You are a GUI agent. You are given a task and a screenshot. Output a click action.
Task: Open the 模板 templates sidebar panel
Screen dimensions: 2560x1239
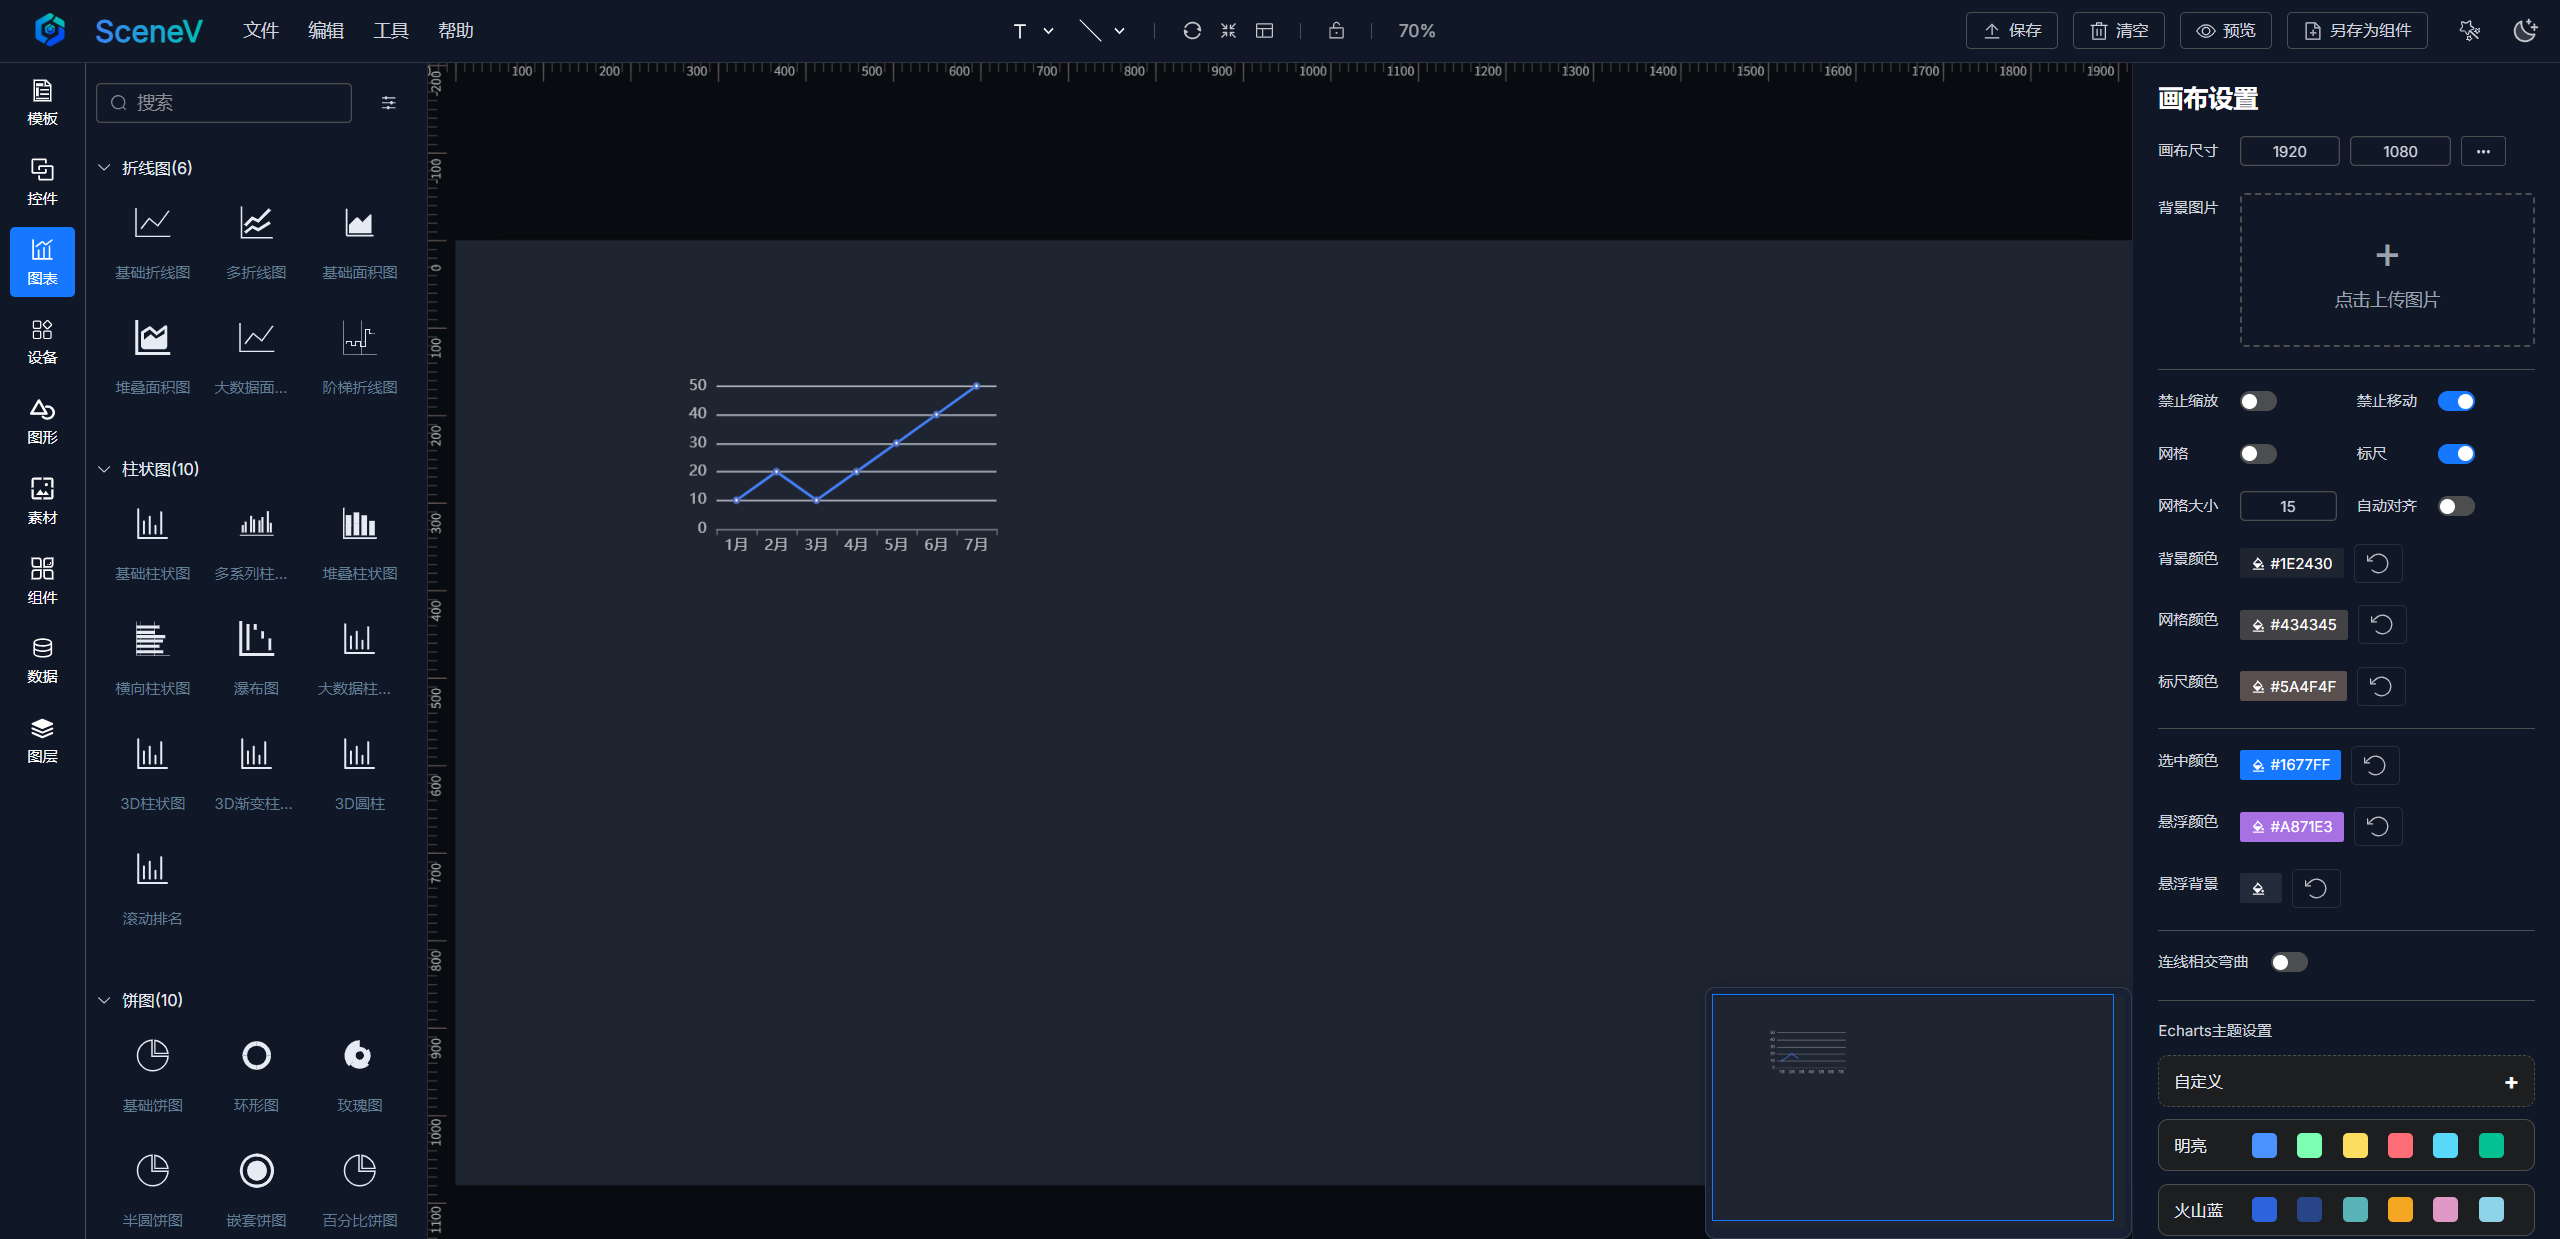pyautogui.click(x=42, y=102)
